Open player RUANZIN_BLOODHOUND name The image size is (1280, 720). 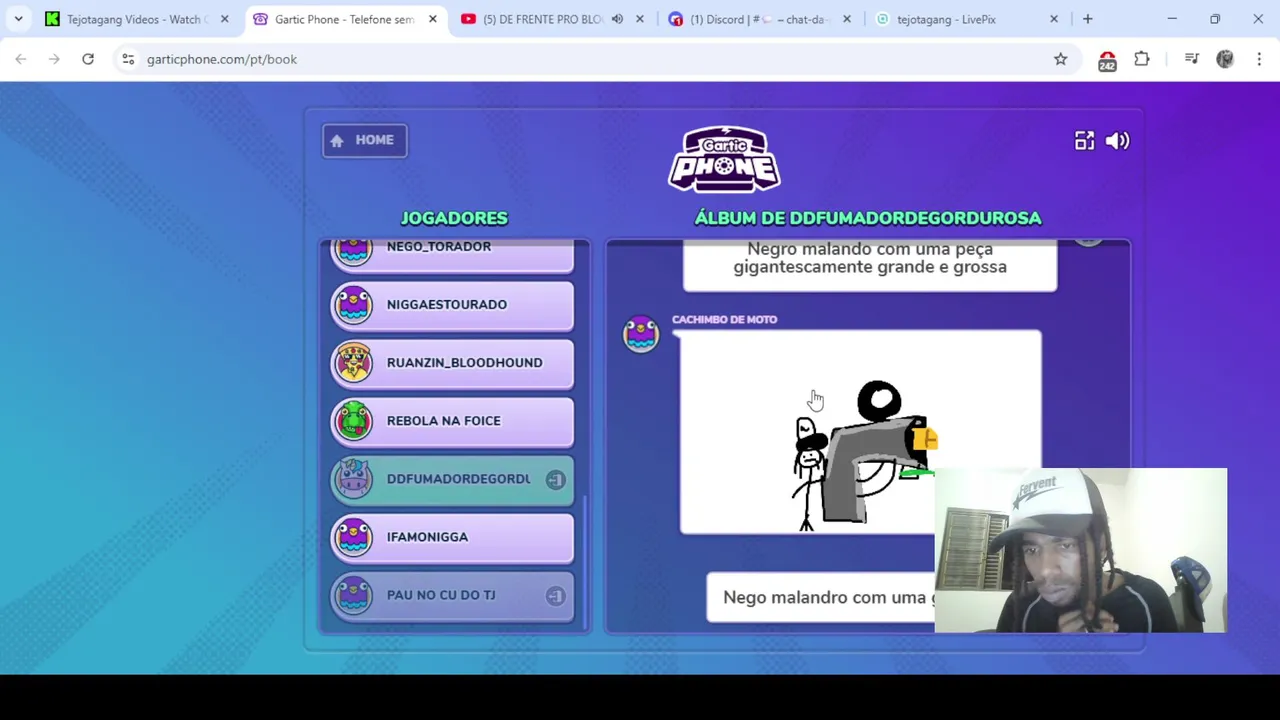464,363
